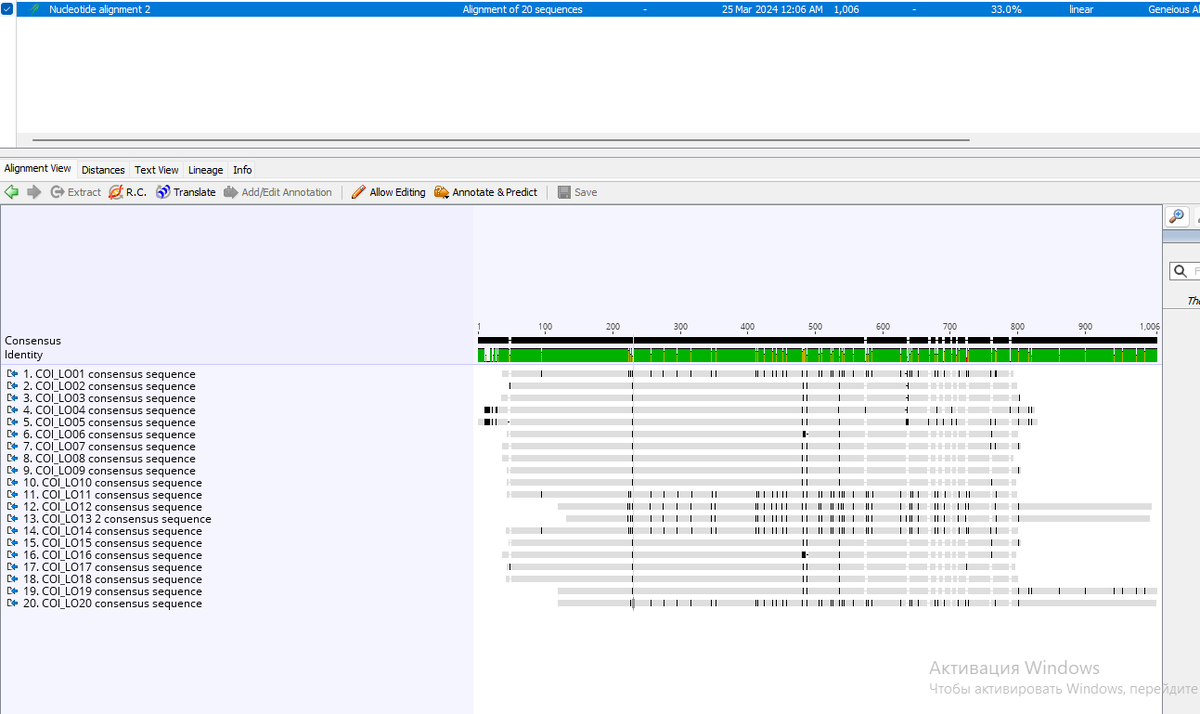This screenshot has width=1200, height=714.
Task: Click the magnifier zoom icon on right panel
Action: 1177,216
